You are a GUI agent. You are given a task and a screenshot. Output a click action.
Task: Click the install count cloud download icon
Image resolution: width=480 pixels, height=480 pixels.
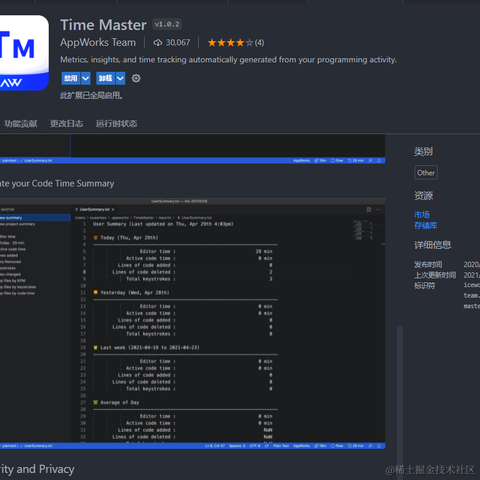tap(158, 43)
